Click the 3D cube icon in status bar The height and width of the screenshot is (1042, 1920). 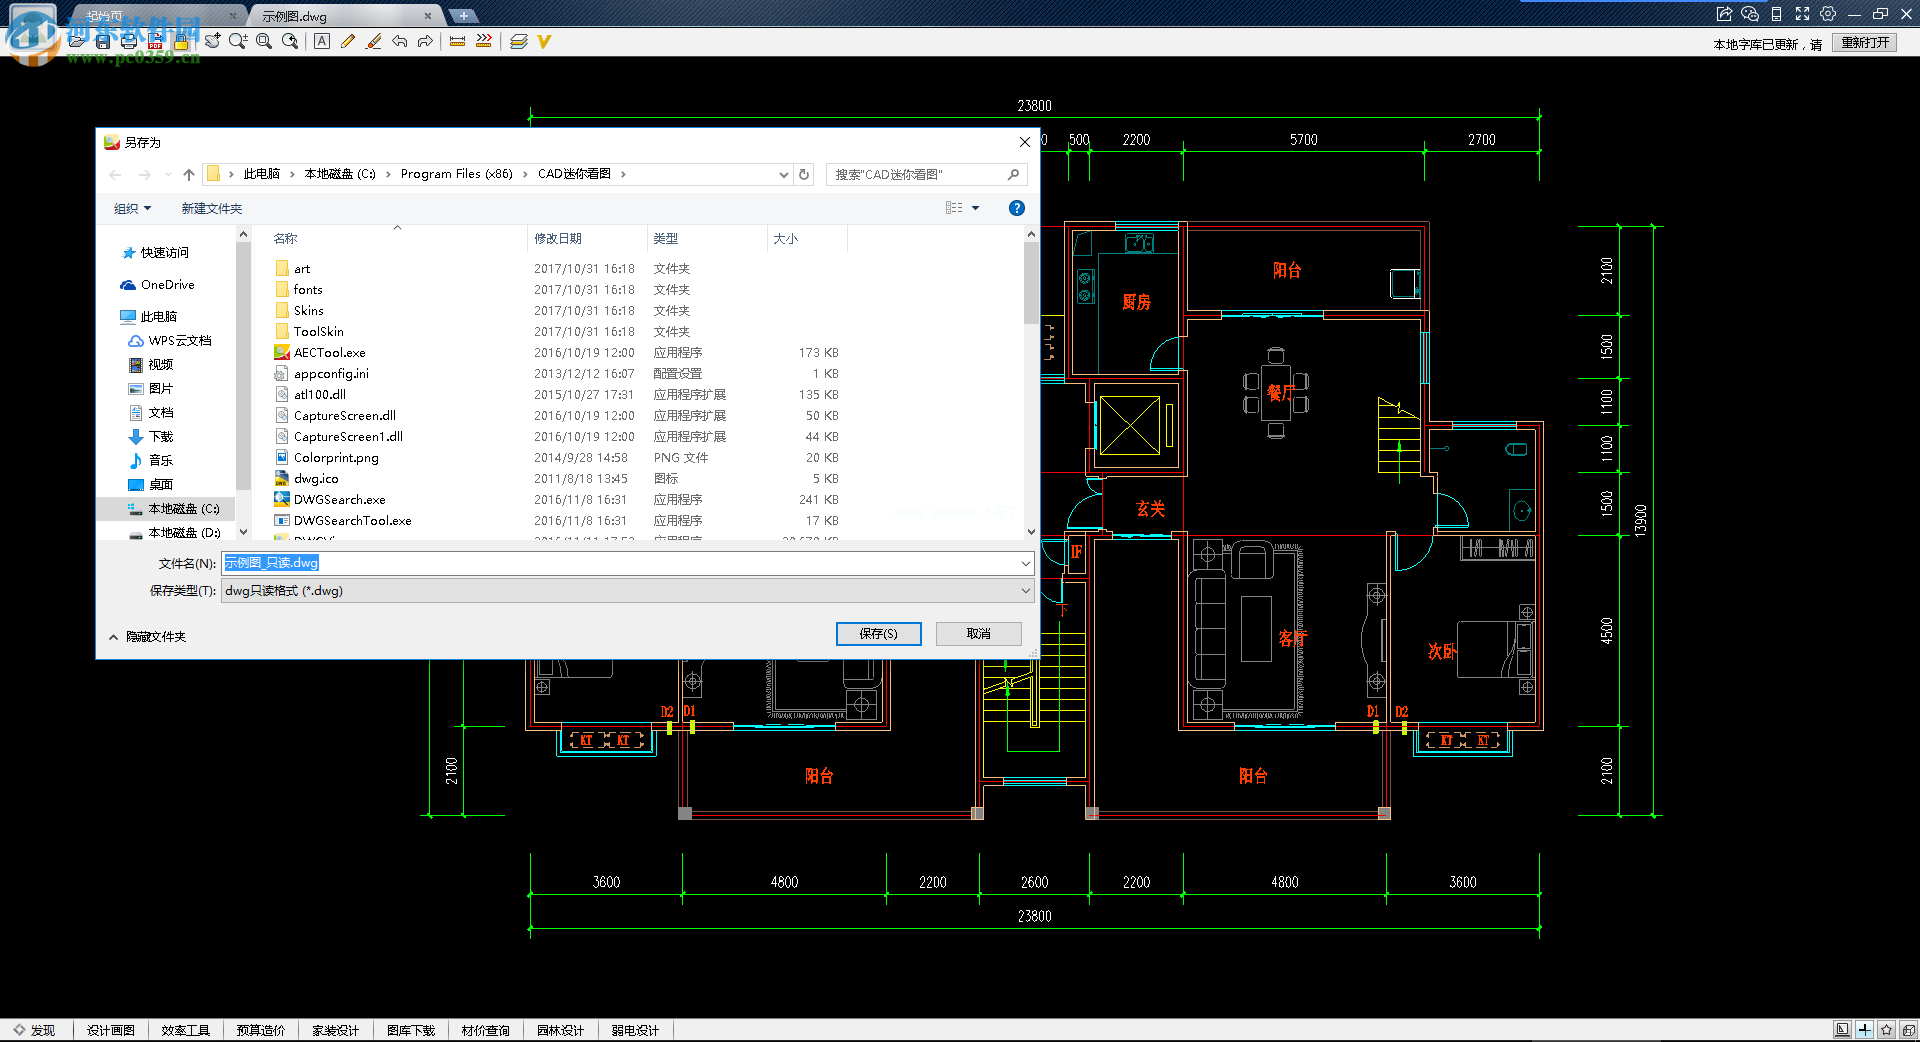click(1909, 1030)
